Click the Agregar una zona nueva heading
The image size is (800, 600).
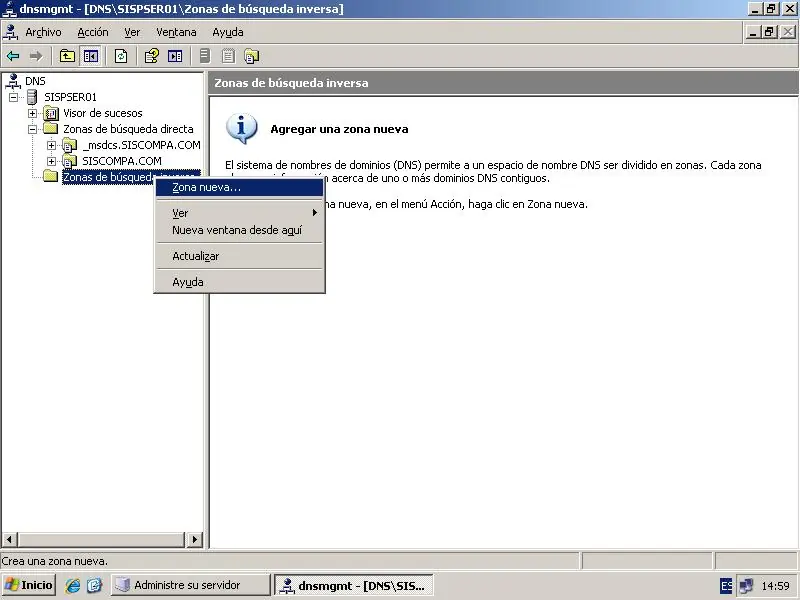pyautogui.click(x=339, y=129)
